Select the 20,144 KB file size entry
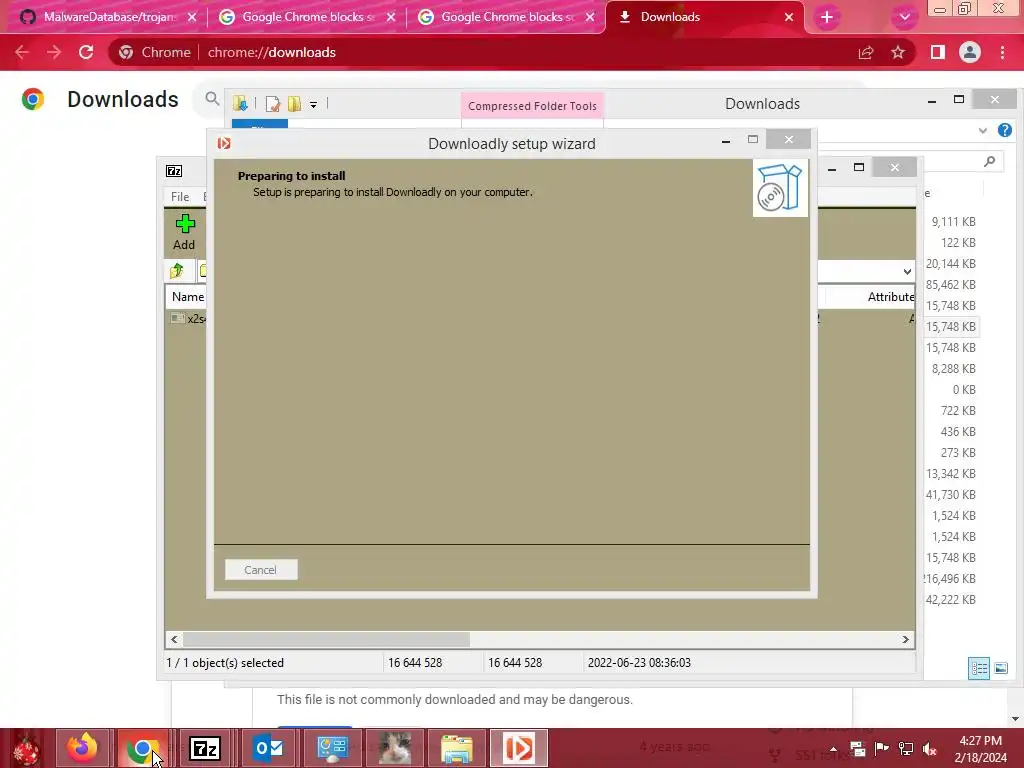Image resolution: width=1024 pixels, height=768 pixels. point(951,263)
